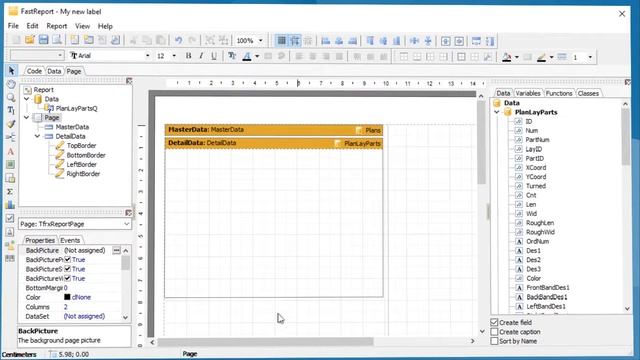Open the style dropdown left of Arial
The width and height of the screenshot is (640, 360).
click(60, 56)
